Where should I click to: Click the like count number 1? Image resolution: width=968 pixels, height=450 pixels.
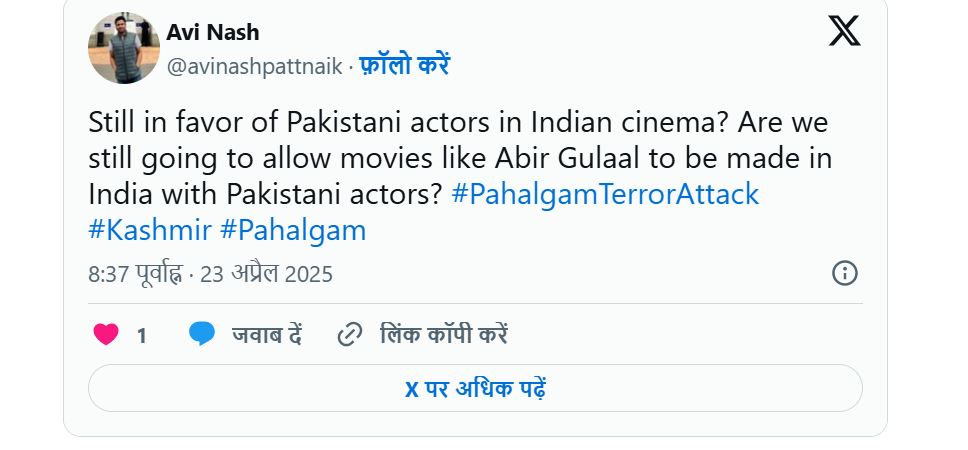click(142, 336)
